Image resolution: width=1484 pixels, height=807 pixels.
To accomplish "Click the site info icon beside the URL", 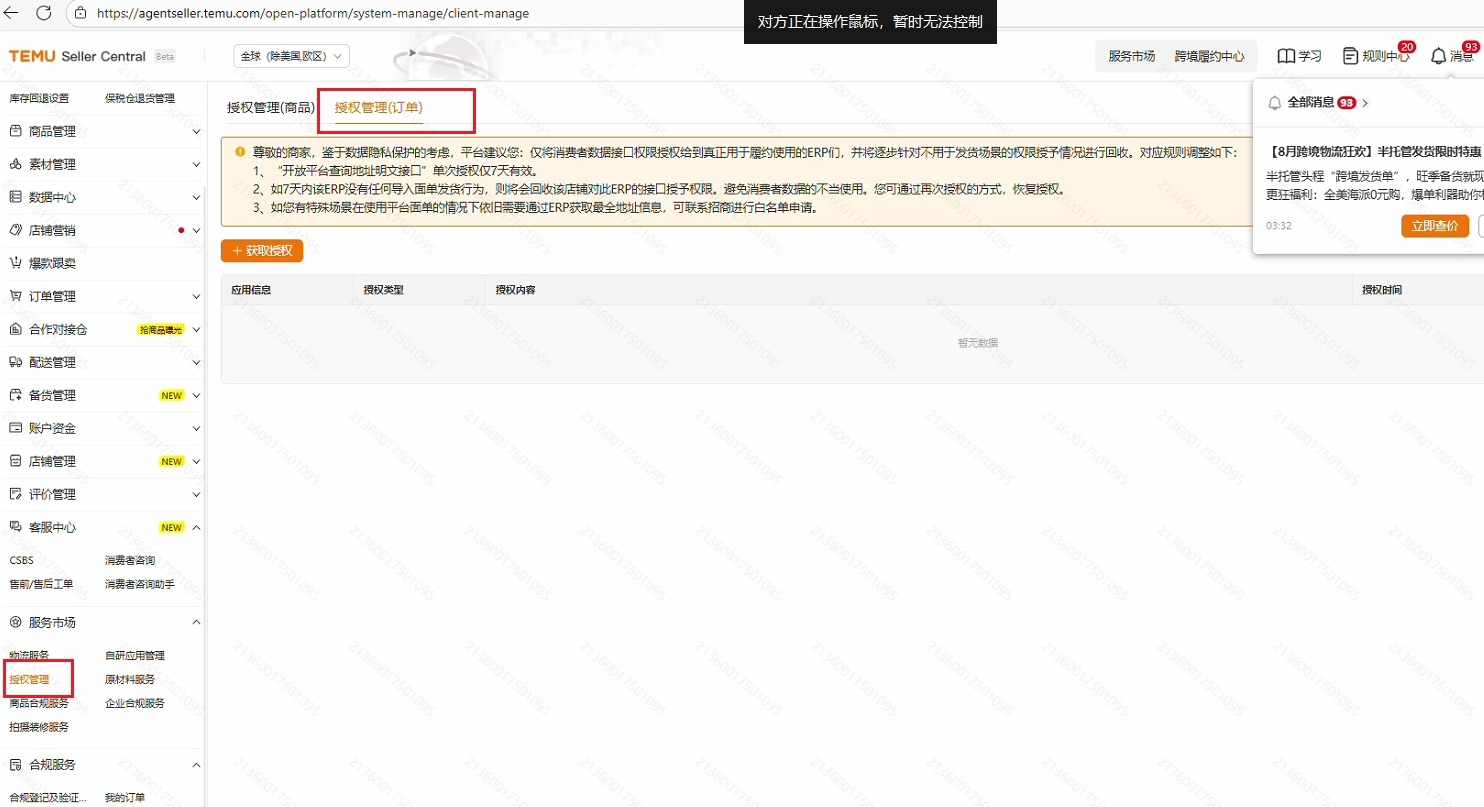I will [x=82, y=14].
